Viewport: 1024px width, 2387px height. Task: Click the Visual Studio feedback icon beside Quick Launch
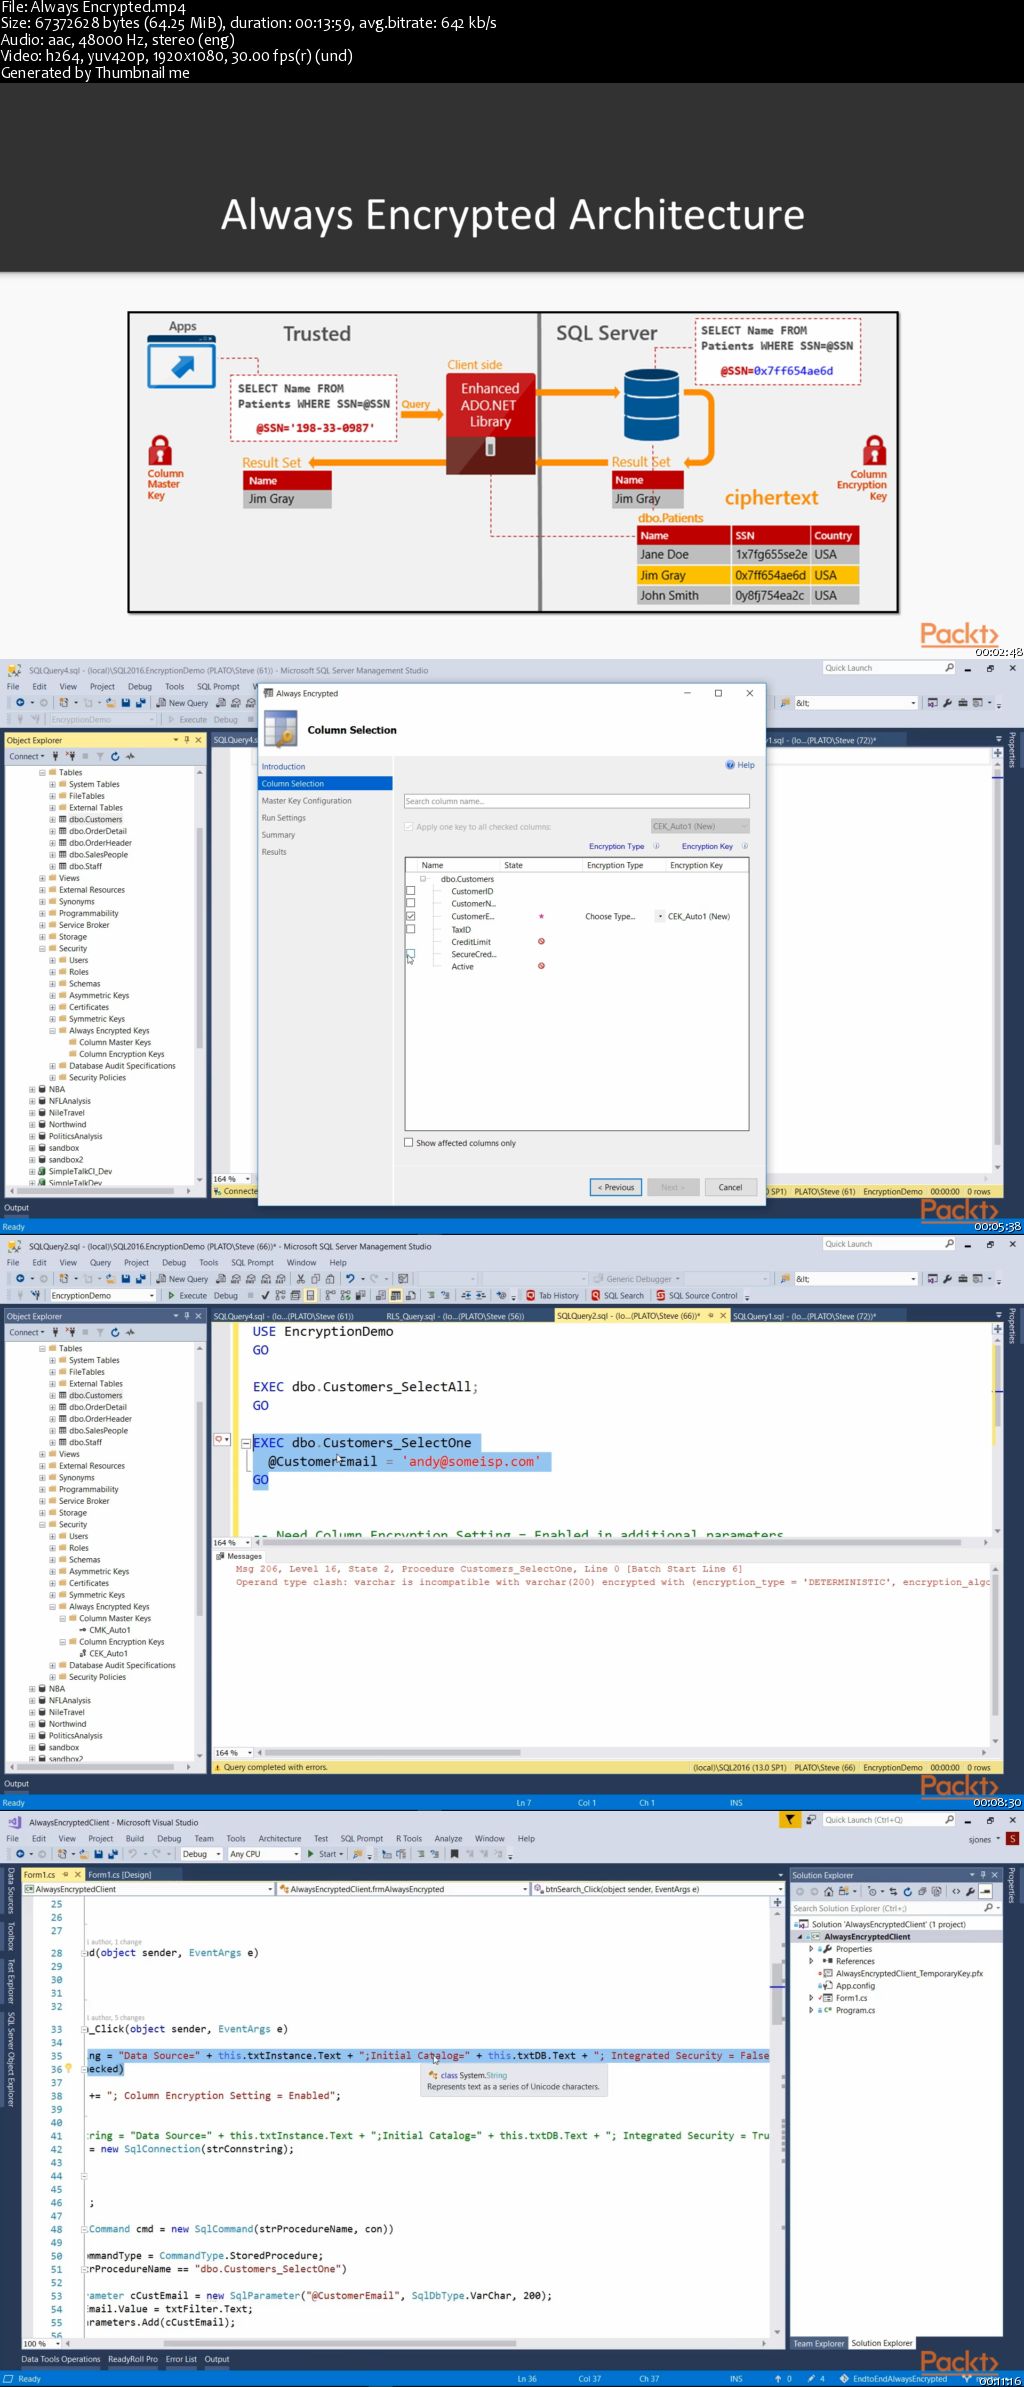(811, 1820)
